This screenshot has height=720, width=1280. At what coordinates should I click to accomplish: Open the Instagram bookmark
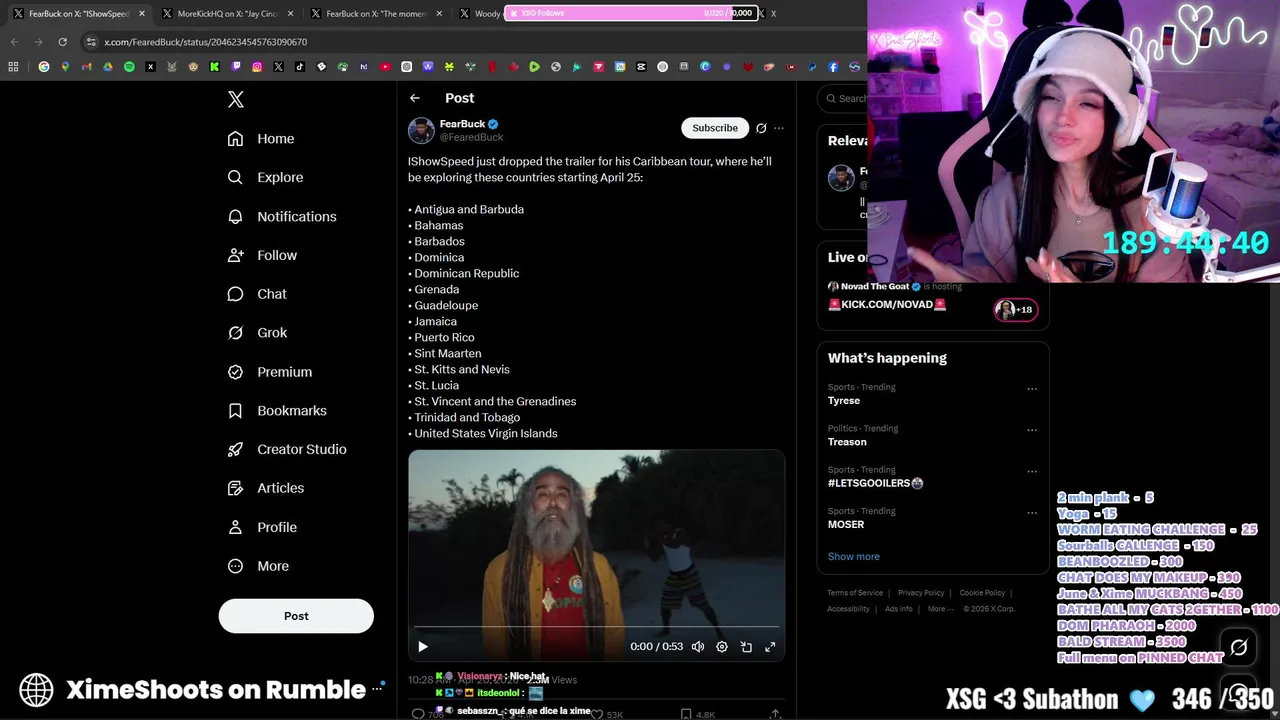[x=257, y=67]
